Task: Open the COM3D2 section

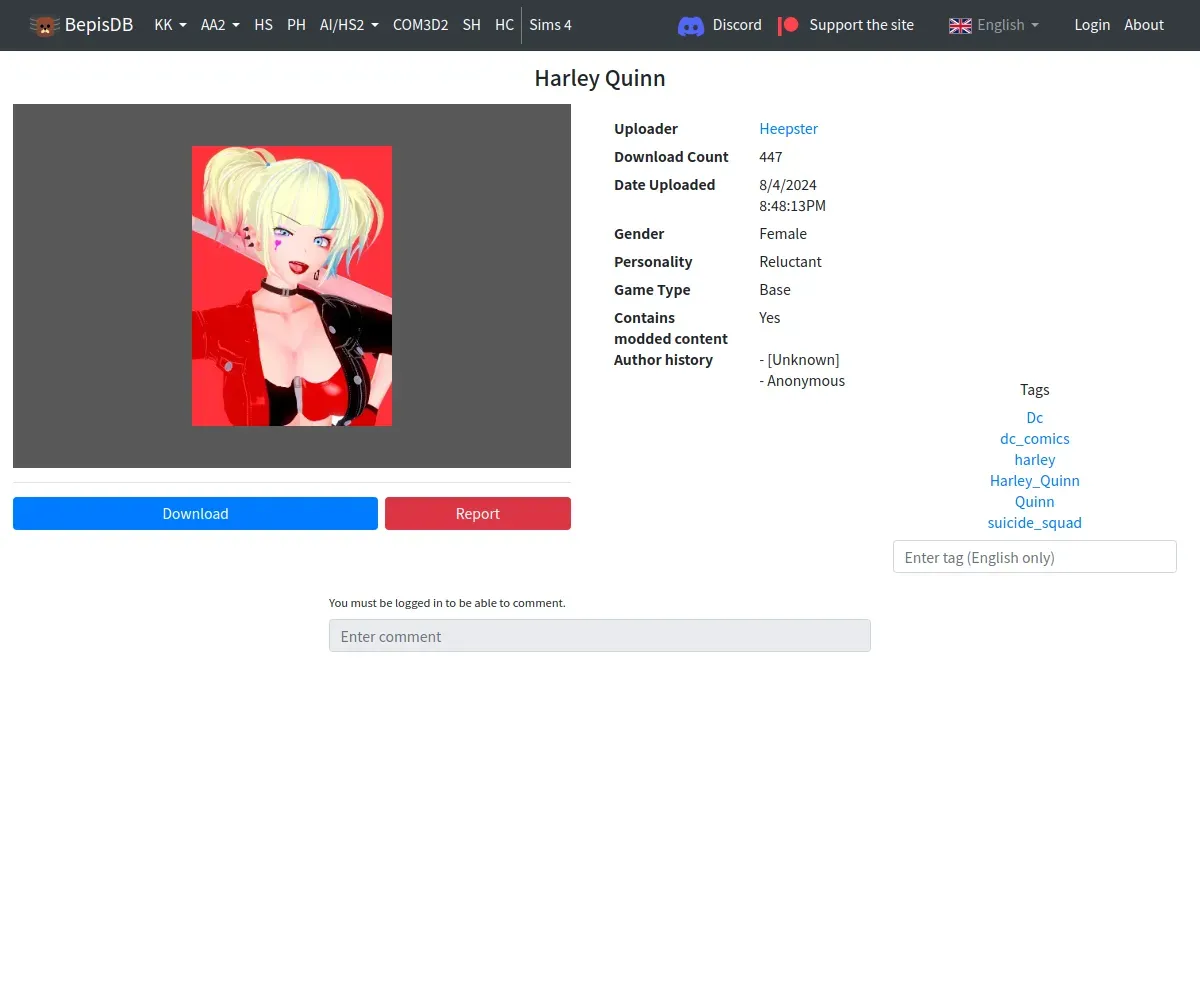Action: [420, 25]
